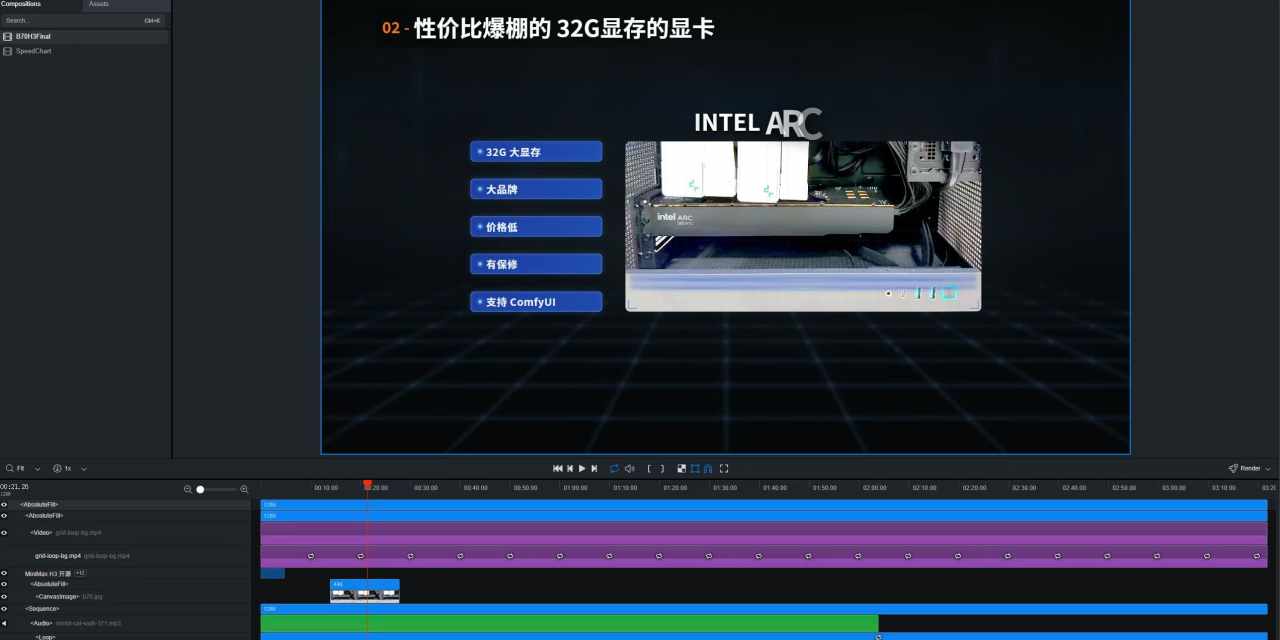Adjust the timeline zoom slider handle

click(x=200, y=489)
